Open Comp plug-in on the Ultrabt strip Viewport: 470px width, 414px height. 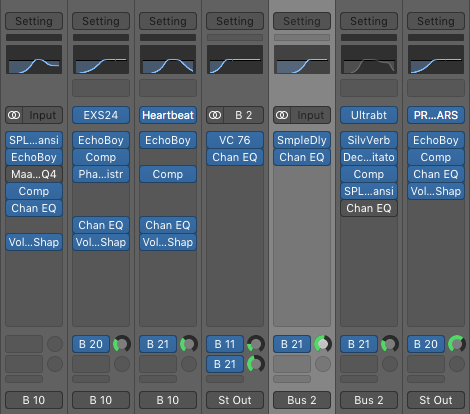click(x=369, y=174)
